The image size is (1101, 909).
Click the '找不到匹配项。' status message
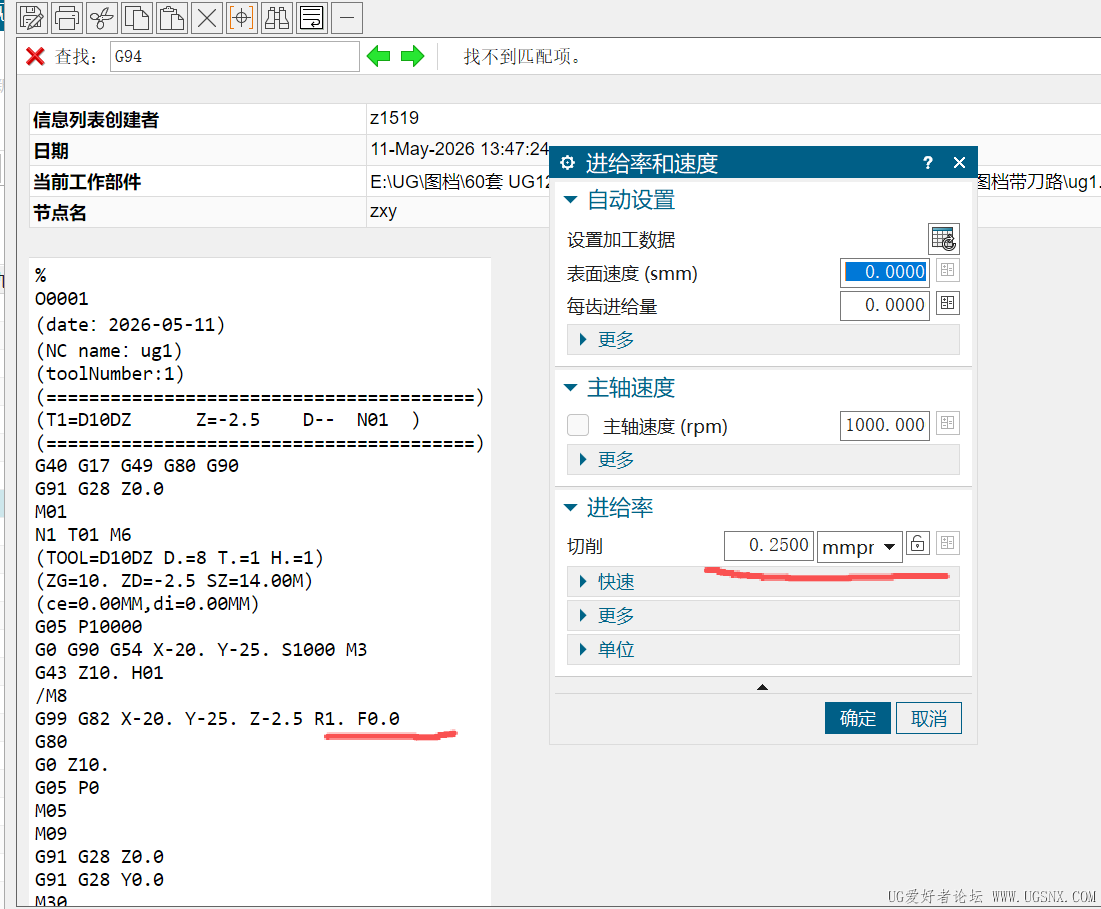tap(523, 56)
